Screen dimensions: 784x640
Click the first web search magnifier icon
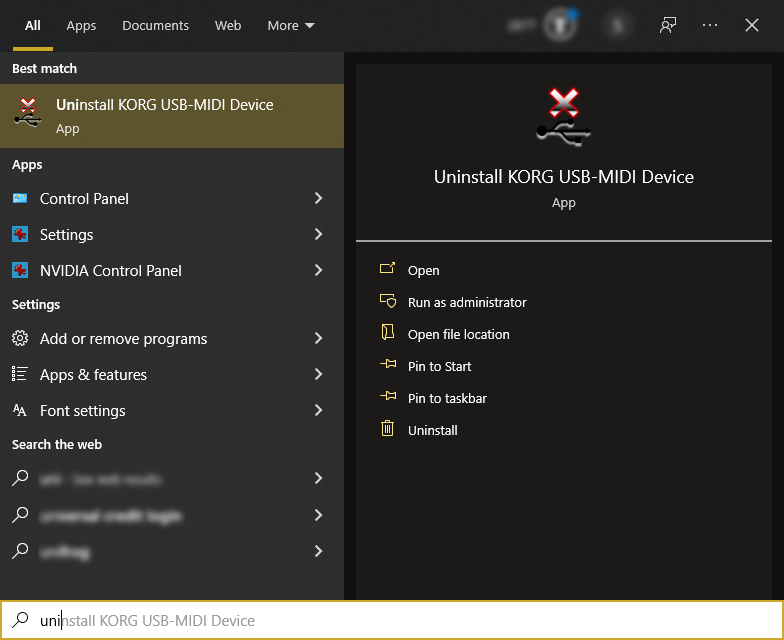(x=20, y=478)
